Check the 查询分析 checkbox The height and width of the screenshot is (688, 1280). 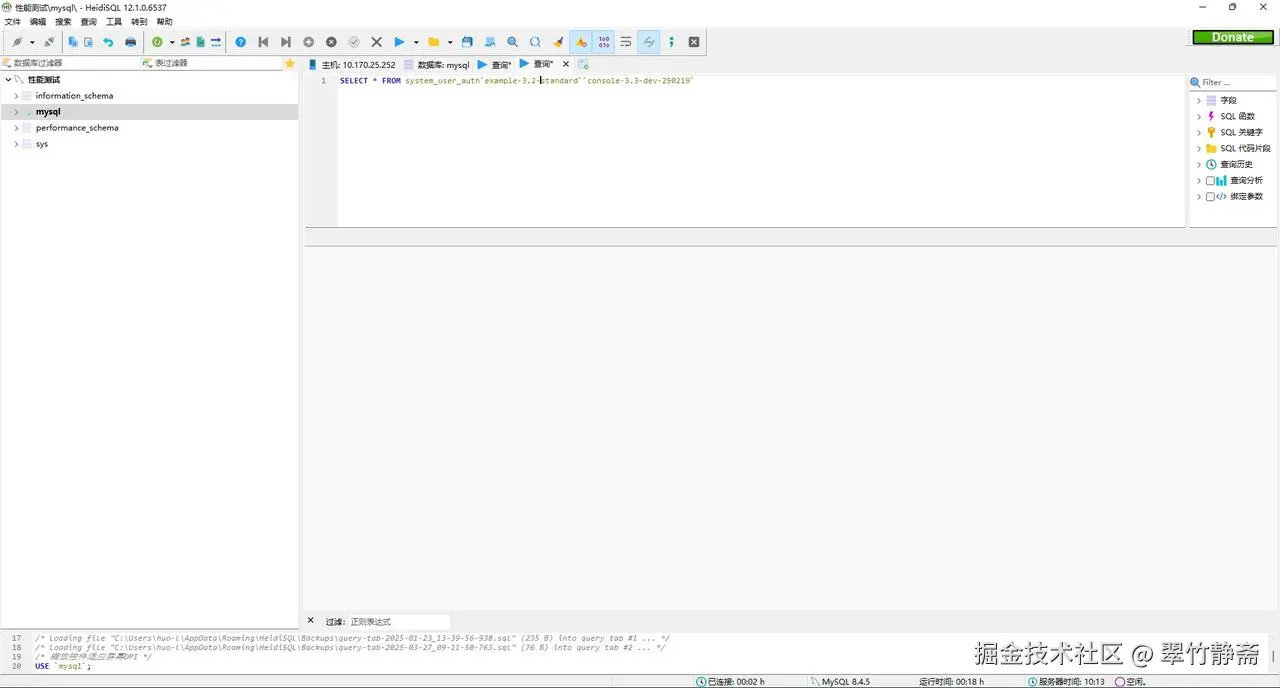coord(1210,181)
